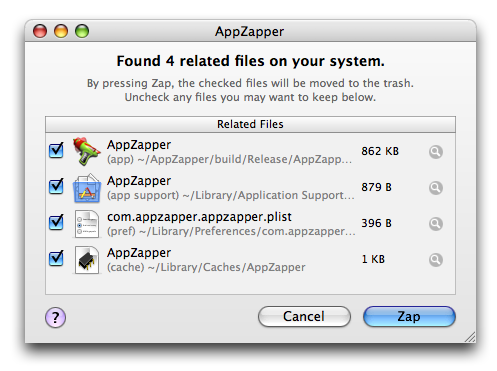The height and width of the screenshot is (371, 497).
Task: Click the window resize grip corner
Action: 470,337
